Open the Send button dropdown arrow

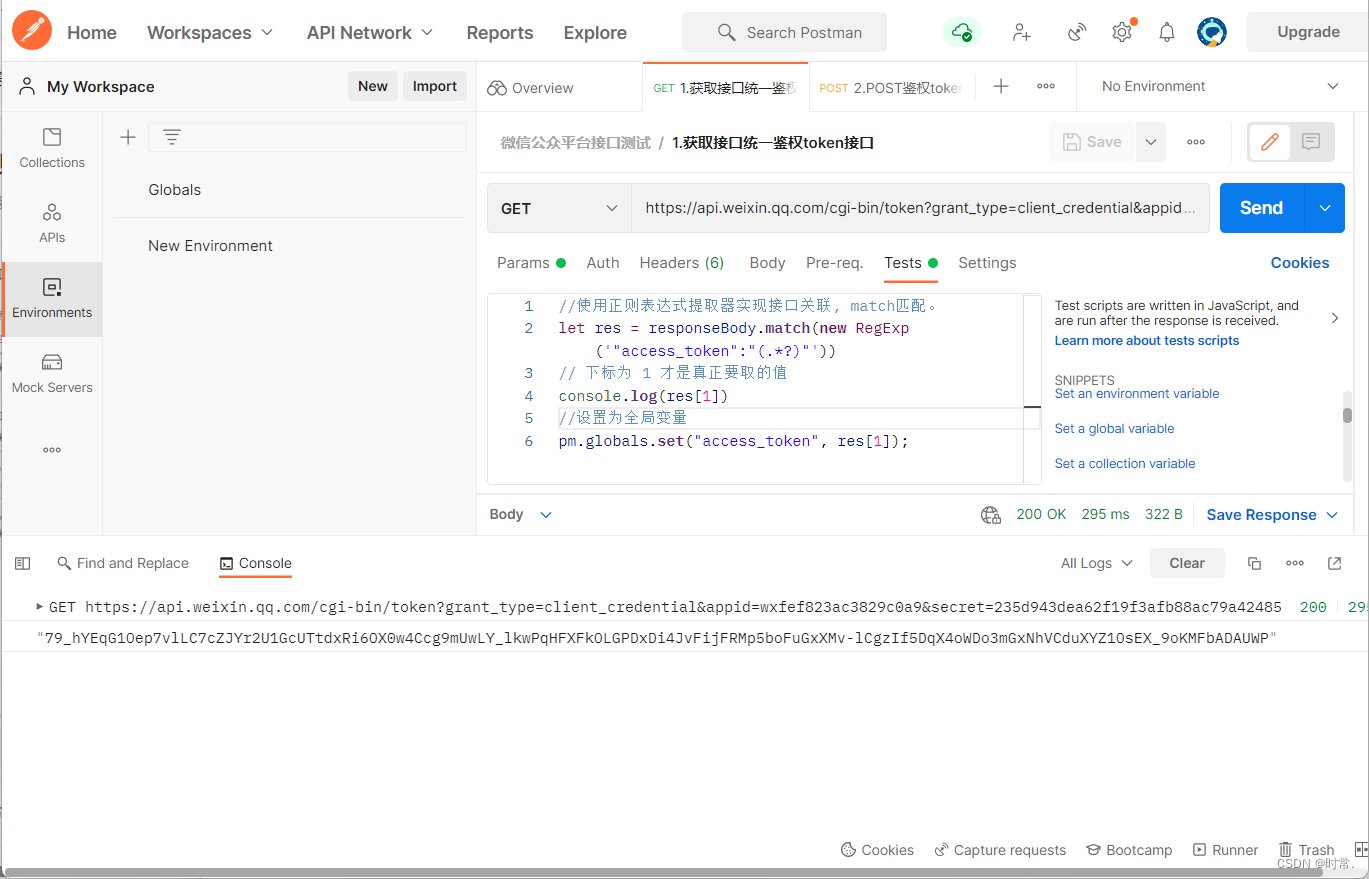(1325, 208)
